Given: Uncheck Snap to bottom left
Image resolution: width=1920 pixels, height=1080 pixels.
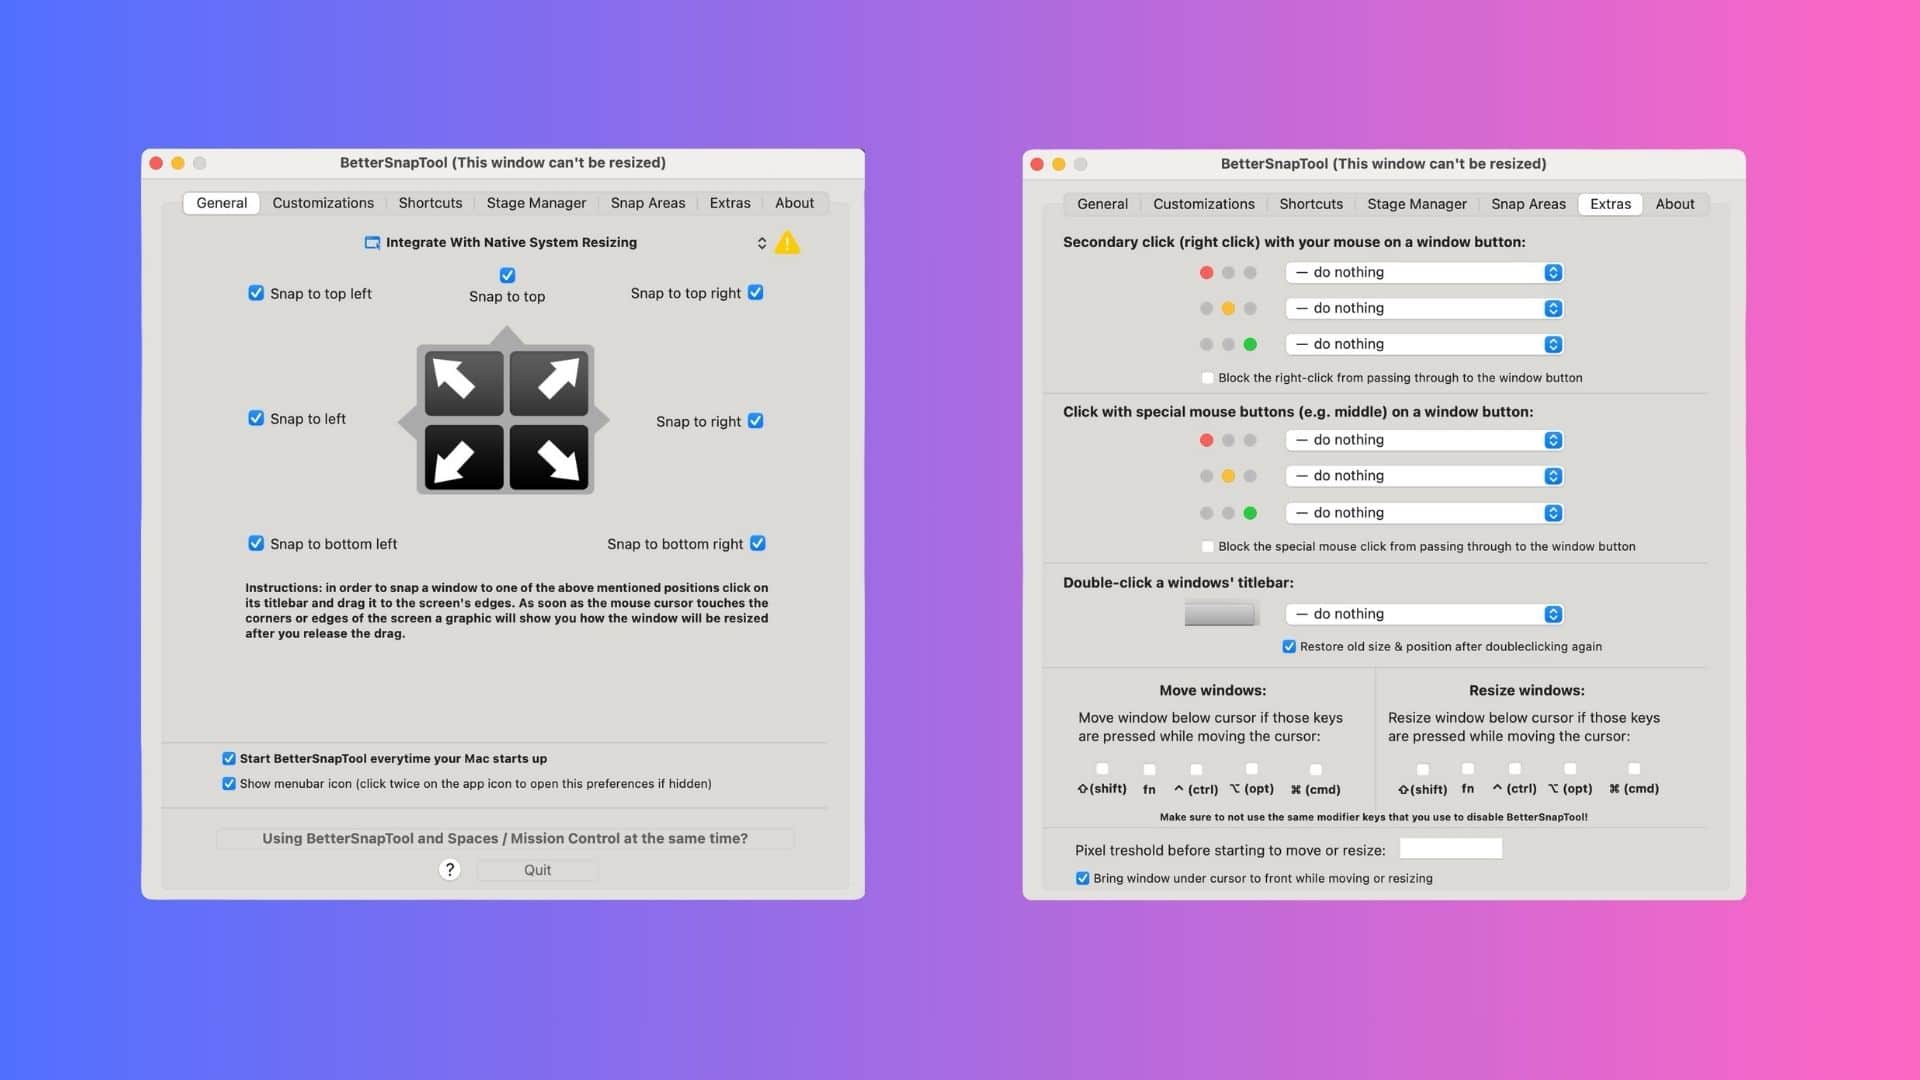Looking at the screenshot, I should pos(256,543).
